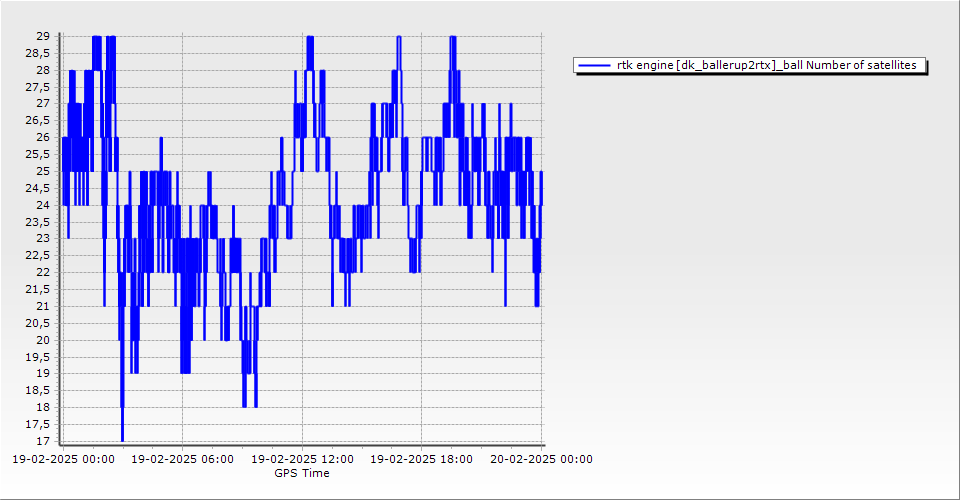Click the y-axis label '29'
The image size is (960, 500).
click(42, 36)
